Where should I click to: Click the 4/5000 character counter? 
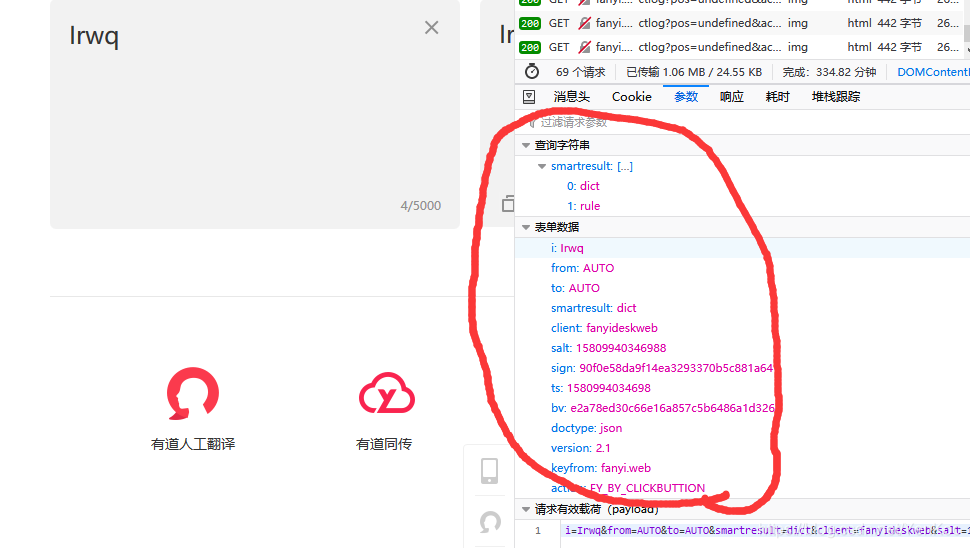point(421,205)
